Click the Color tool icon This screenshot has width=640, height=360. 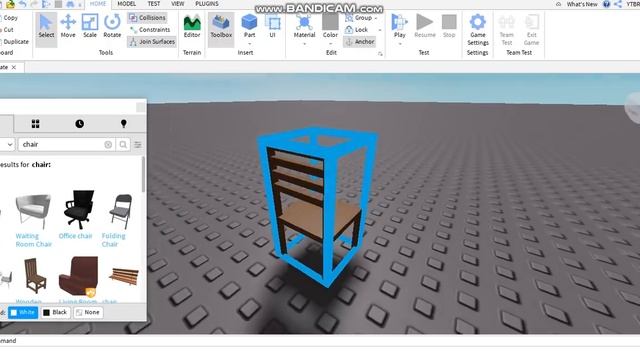point(330,23)
